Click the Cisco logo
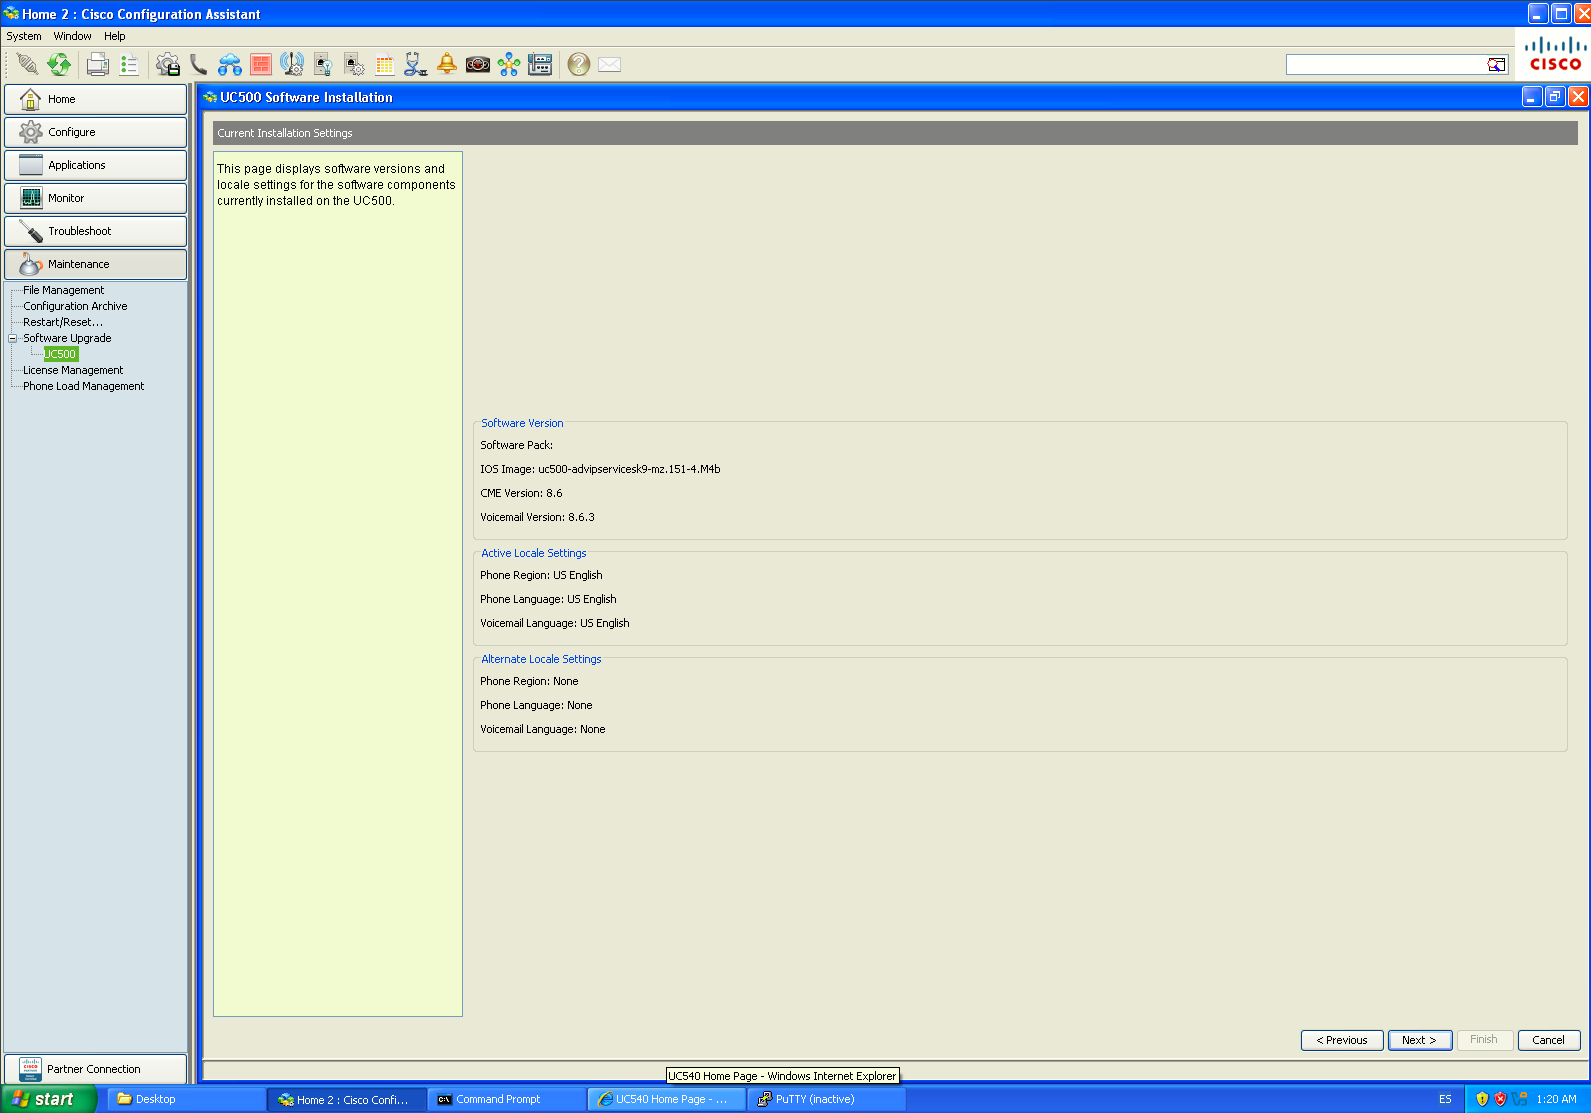The image size is (1591, 1113). (1555, 54)
